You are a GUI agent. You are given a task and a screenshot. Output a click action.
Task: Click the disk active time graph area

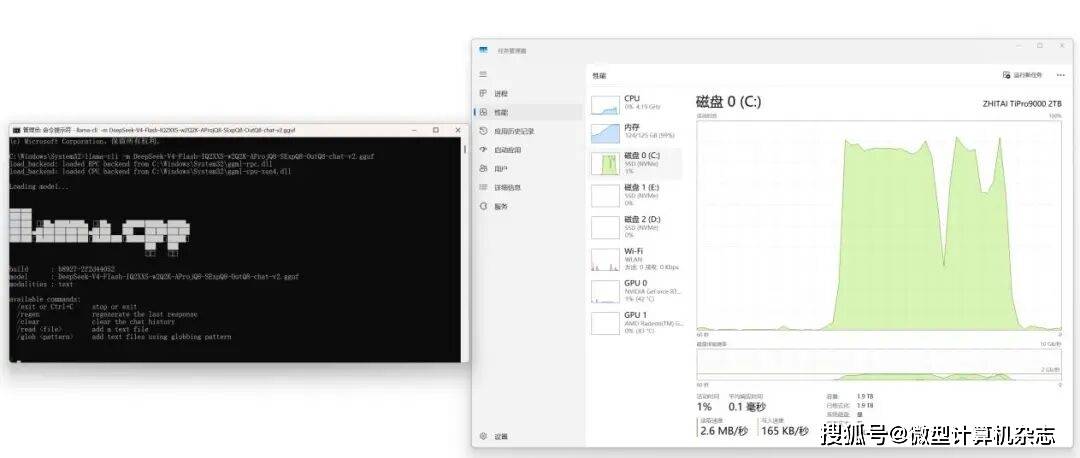[x=879, y=225]
